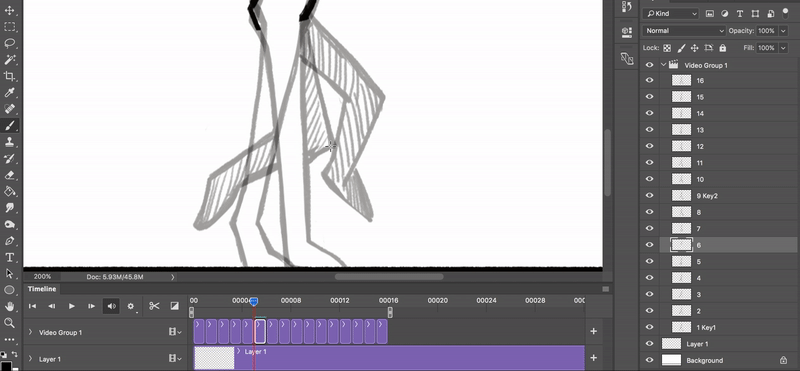Open Video Group 1 track filmstrip menu

pos(175,332)
